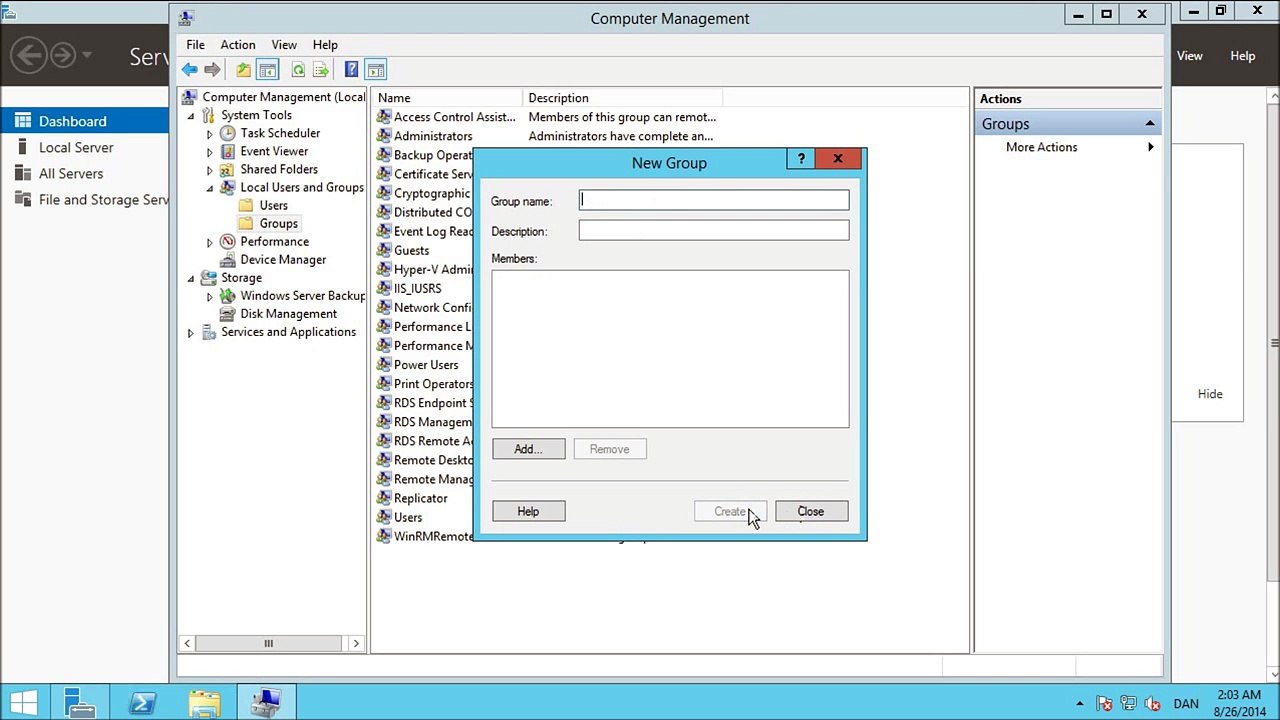The width and height of the screenshot is (1280, 720).
Task: Click inside the Members list box
Action: coord(670,349)
